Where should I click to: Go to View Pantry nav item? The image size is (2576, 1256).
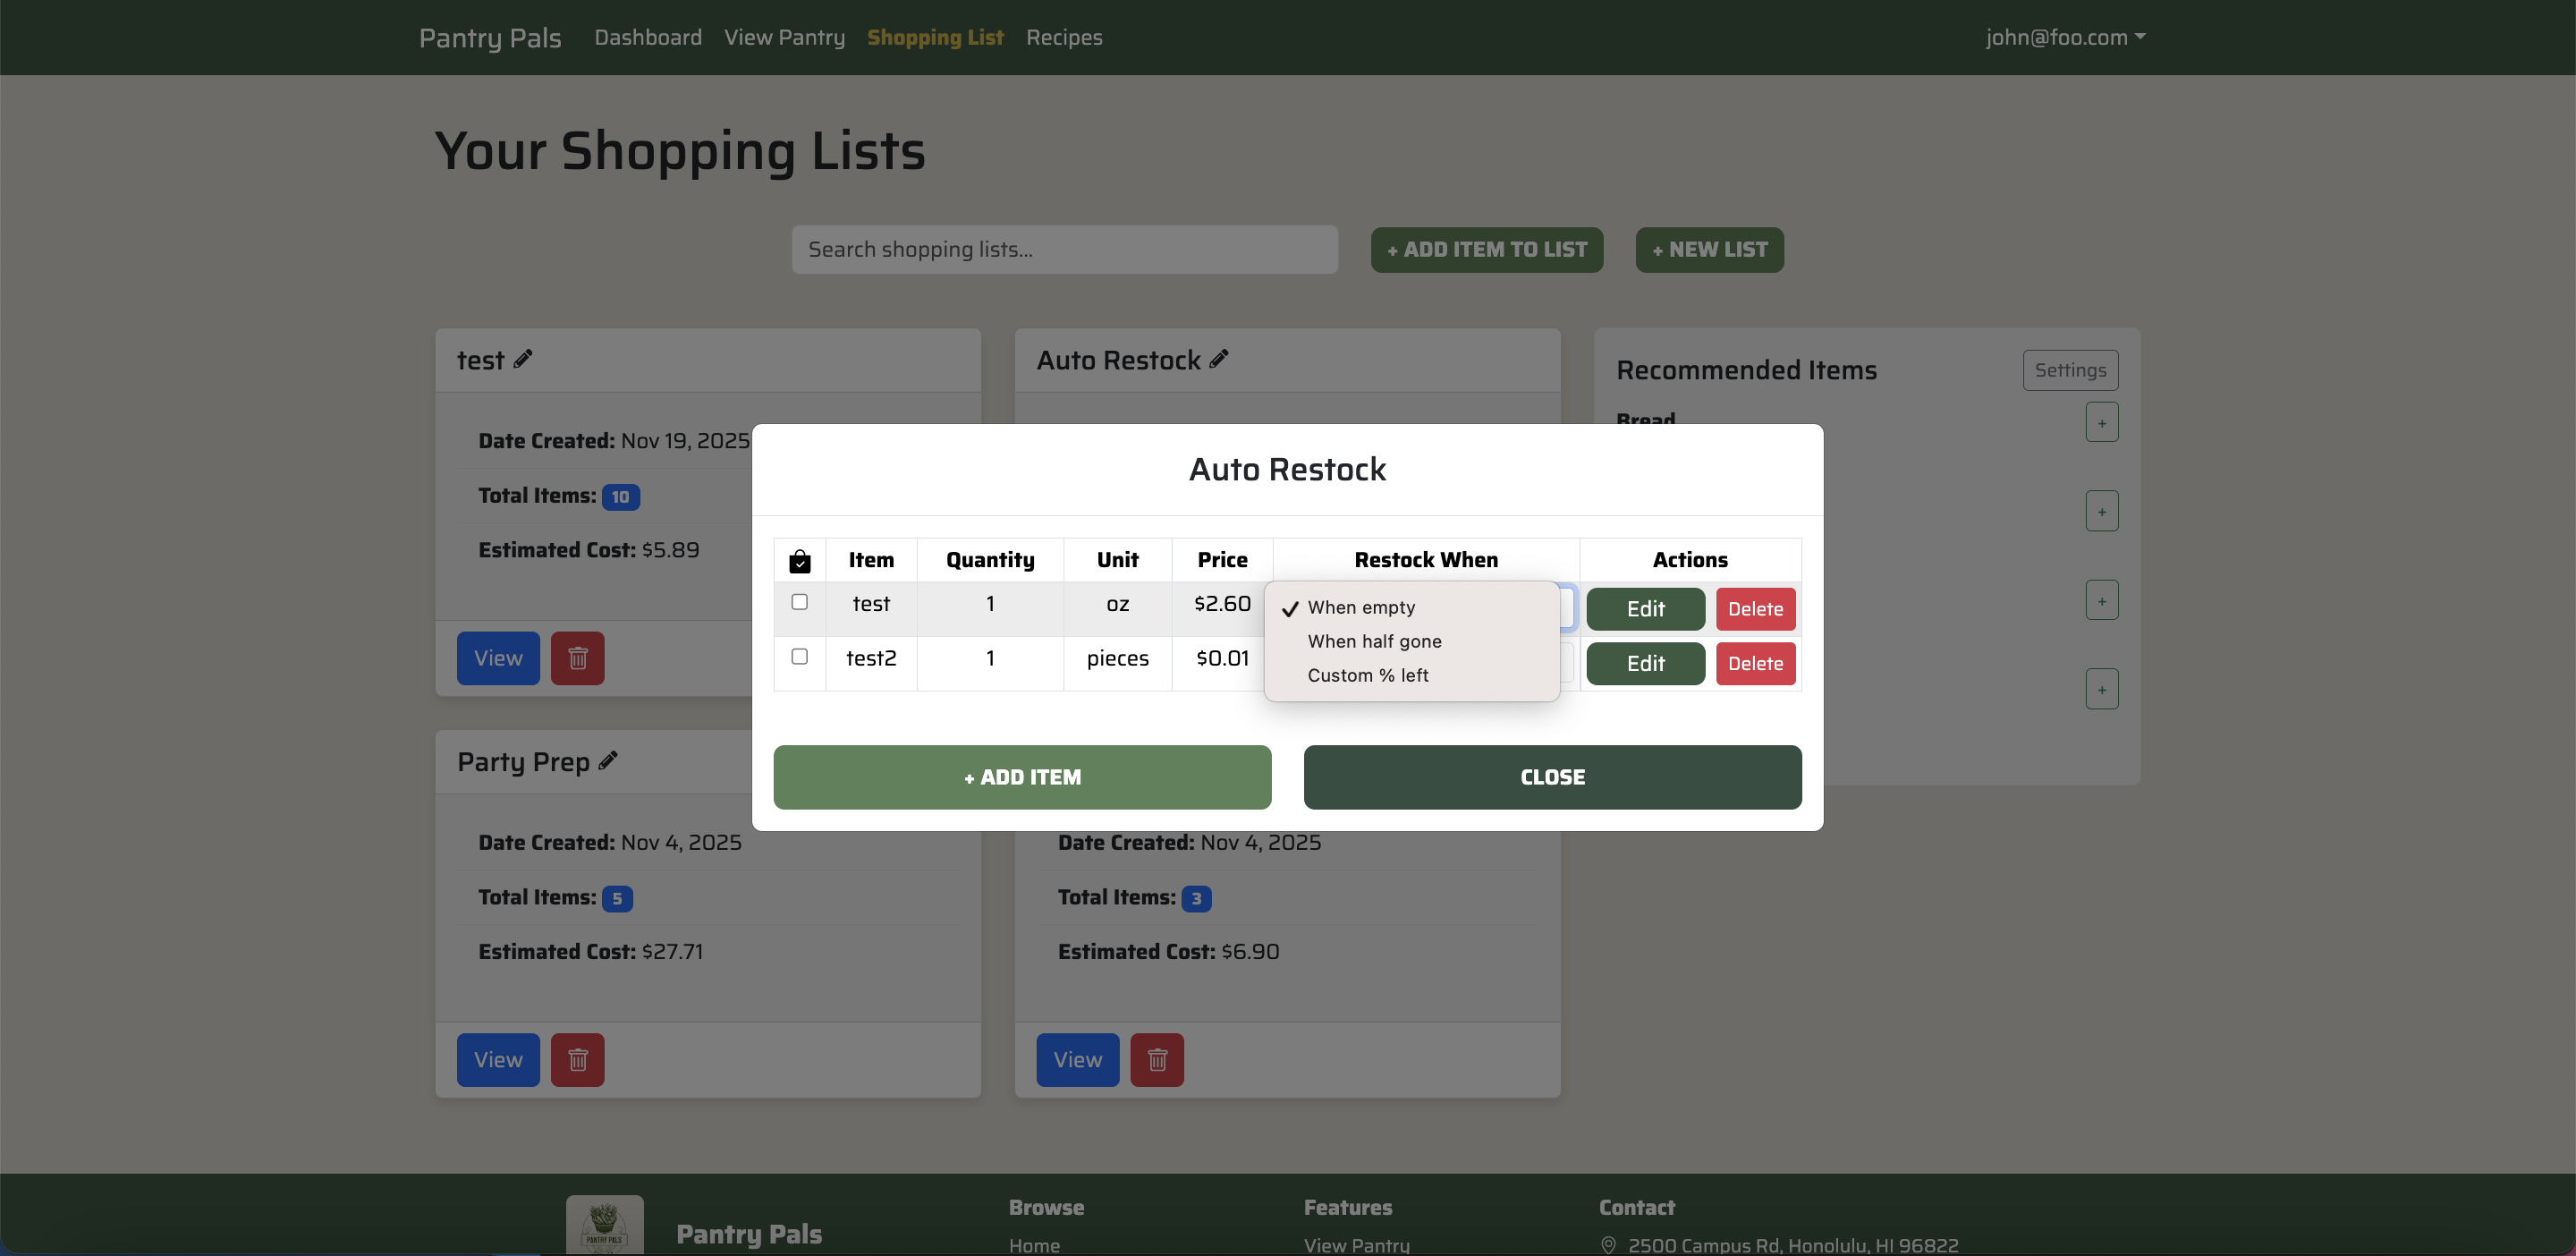pyautogui.click(x=784, y=37)
